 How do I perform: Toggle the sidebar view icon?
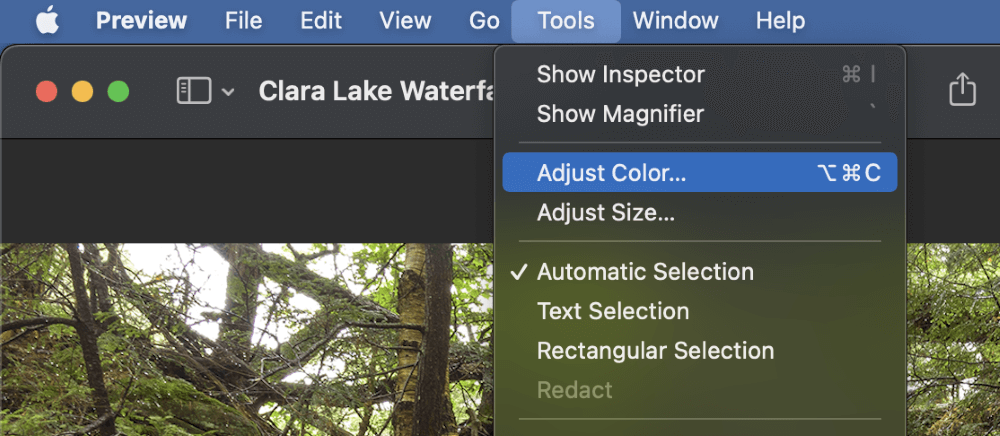(x=194, y=91)
